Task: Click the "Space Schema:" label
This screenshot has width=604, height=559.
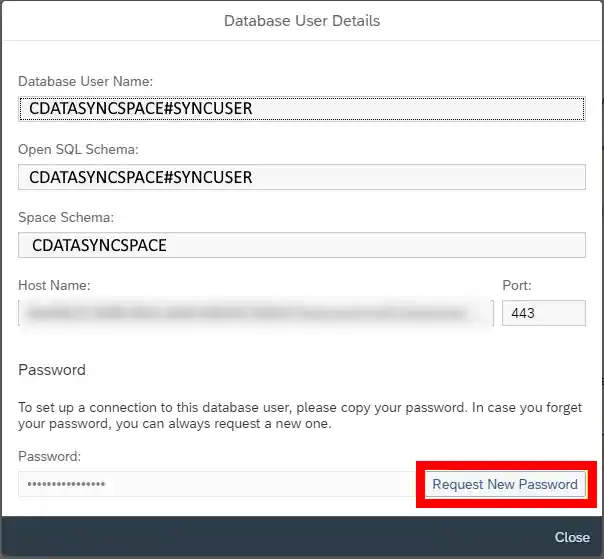Action: [66, 217]
